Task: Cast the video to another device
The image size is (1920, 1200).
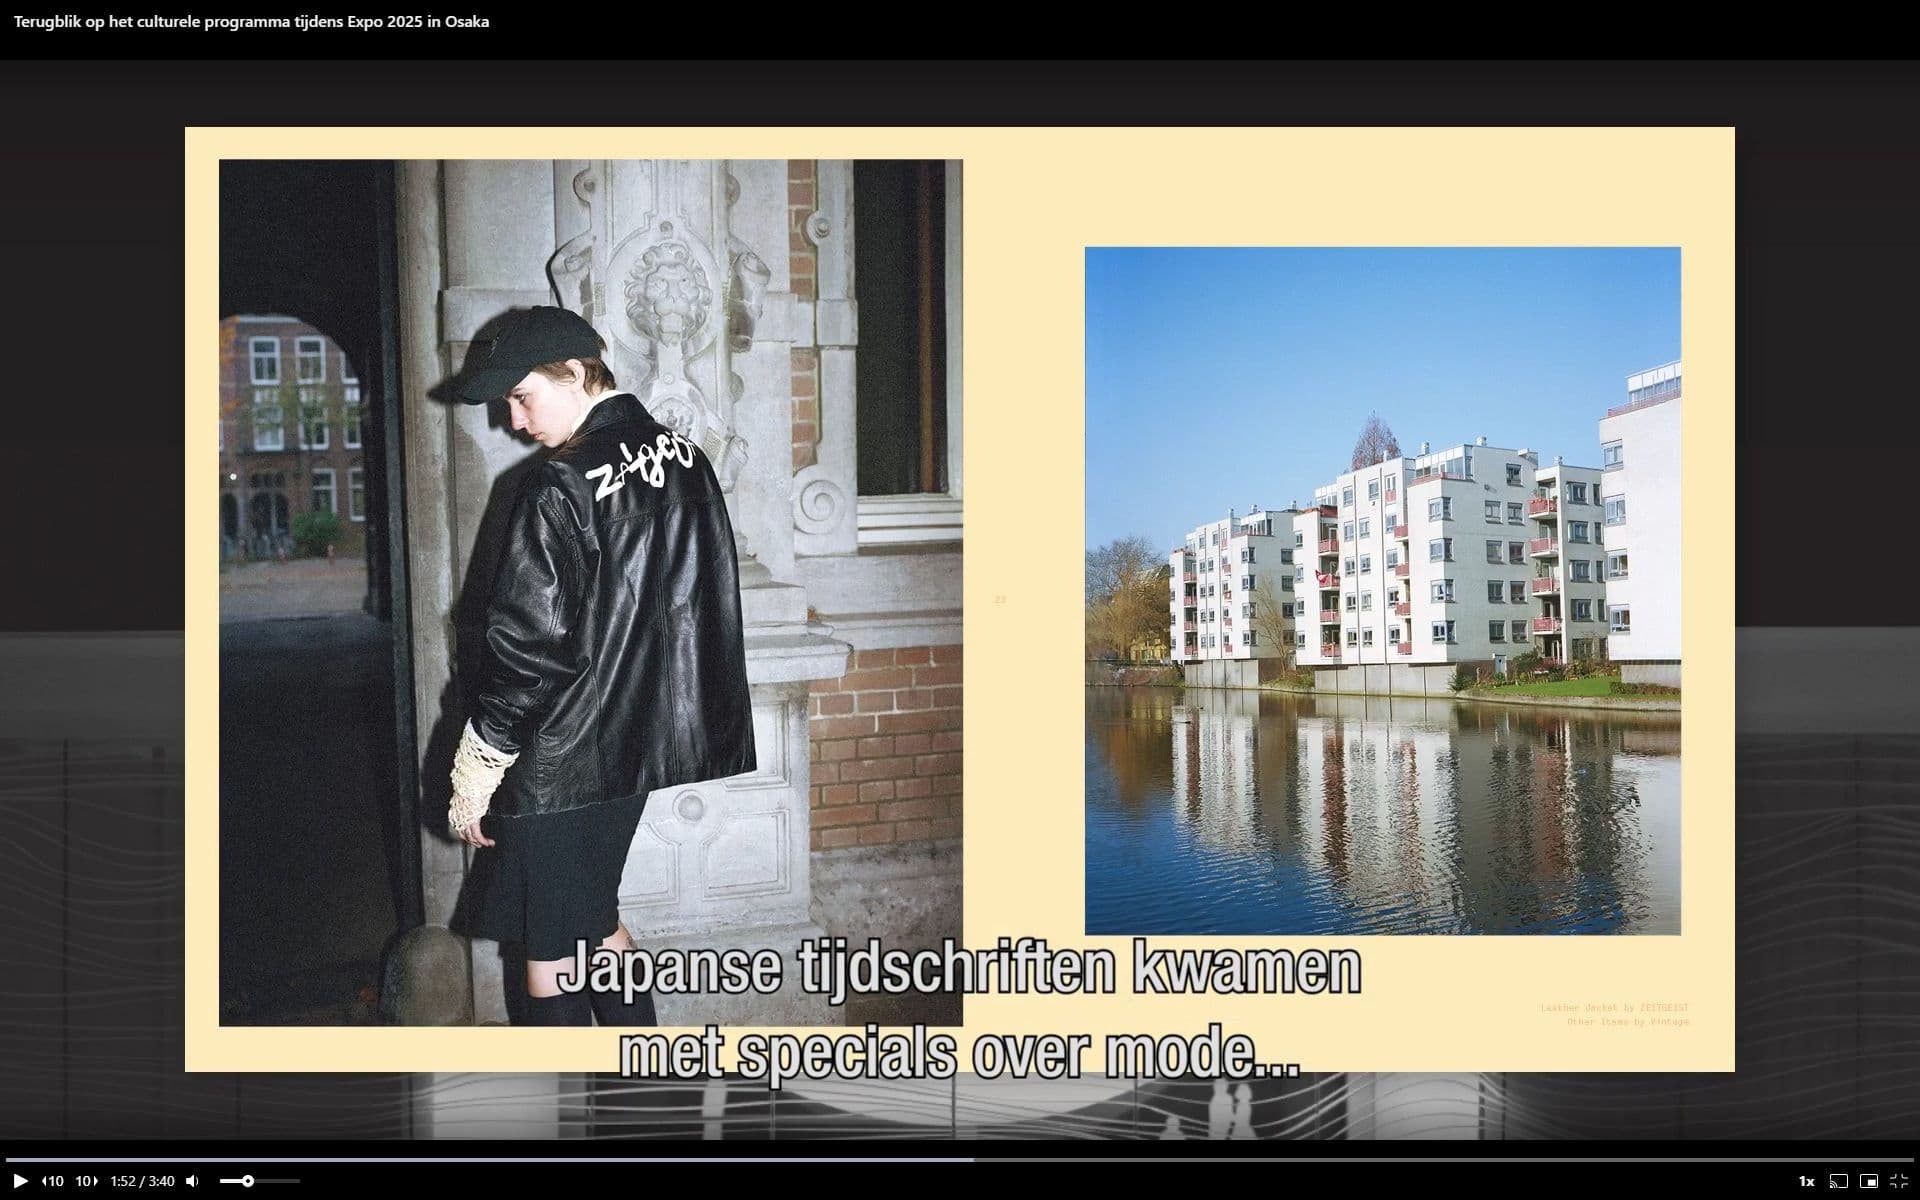Action: click(1838, 1181)
